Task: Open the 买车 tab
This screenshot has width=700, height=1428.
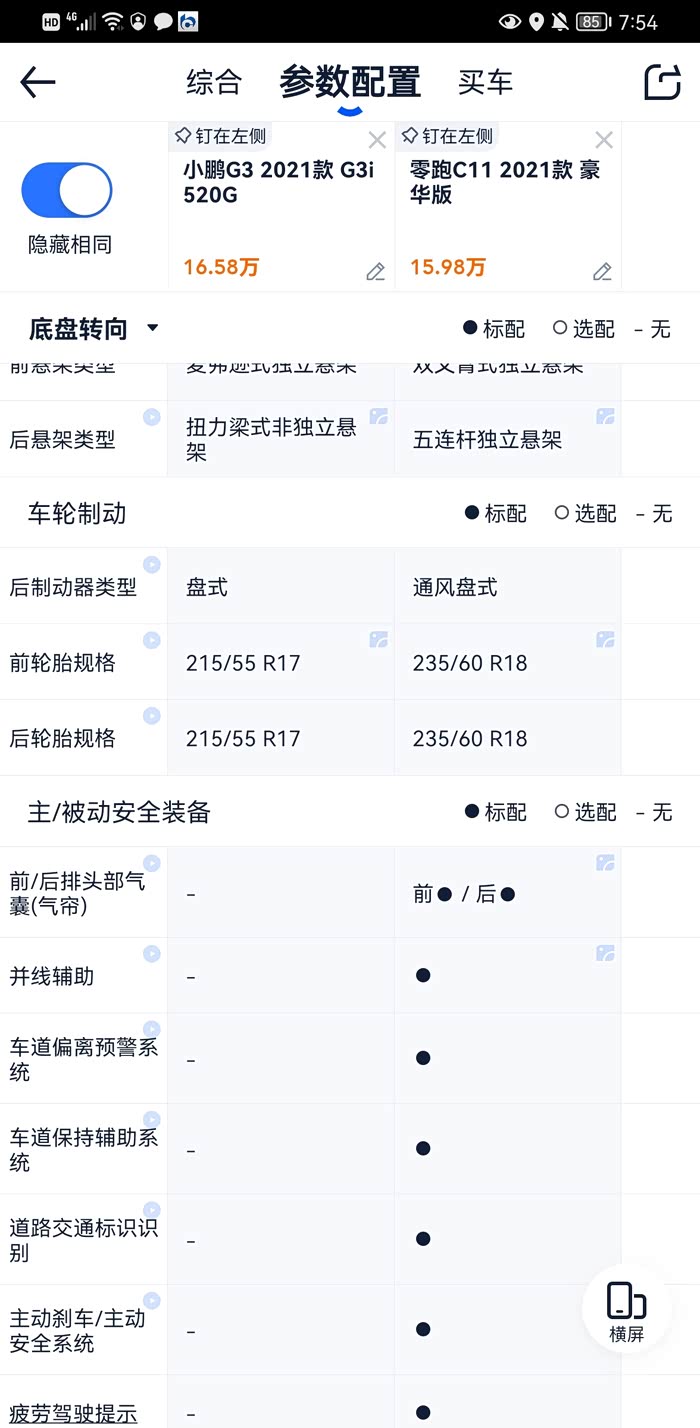Action: (485, 82)
